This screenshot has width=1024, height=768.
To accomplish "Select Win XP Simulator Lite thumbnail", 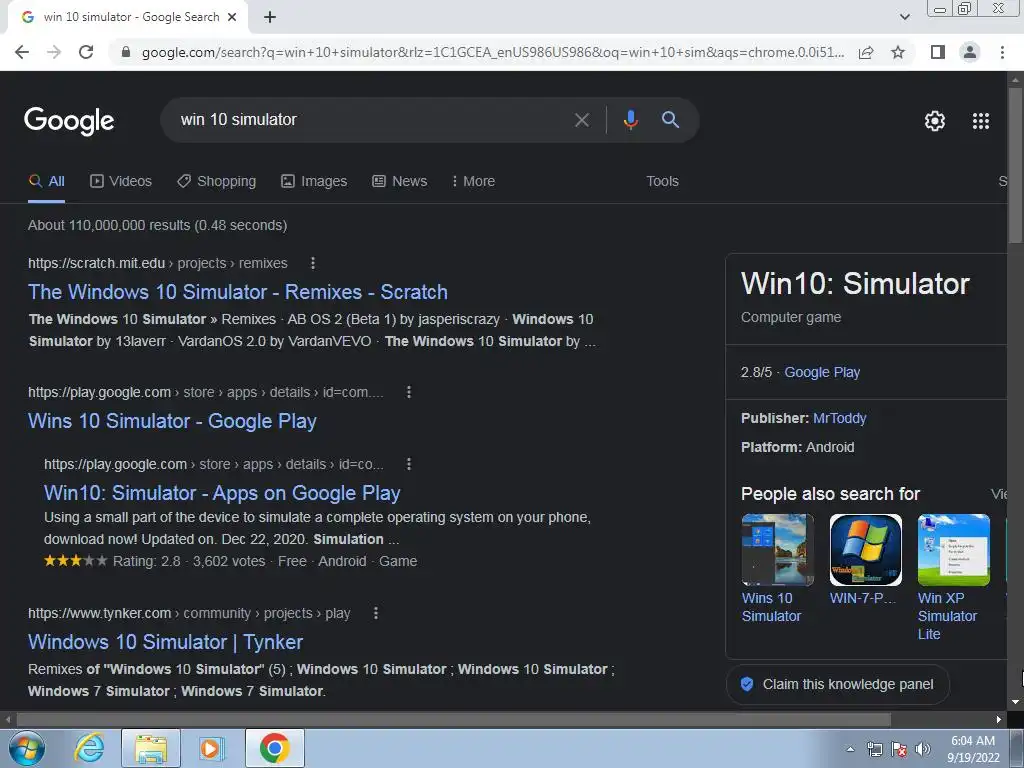I will point(953,550).
